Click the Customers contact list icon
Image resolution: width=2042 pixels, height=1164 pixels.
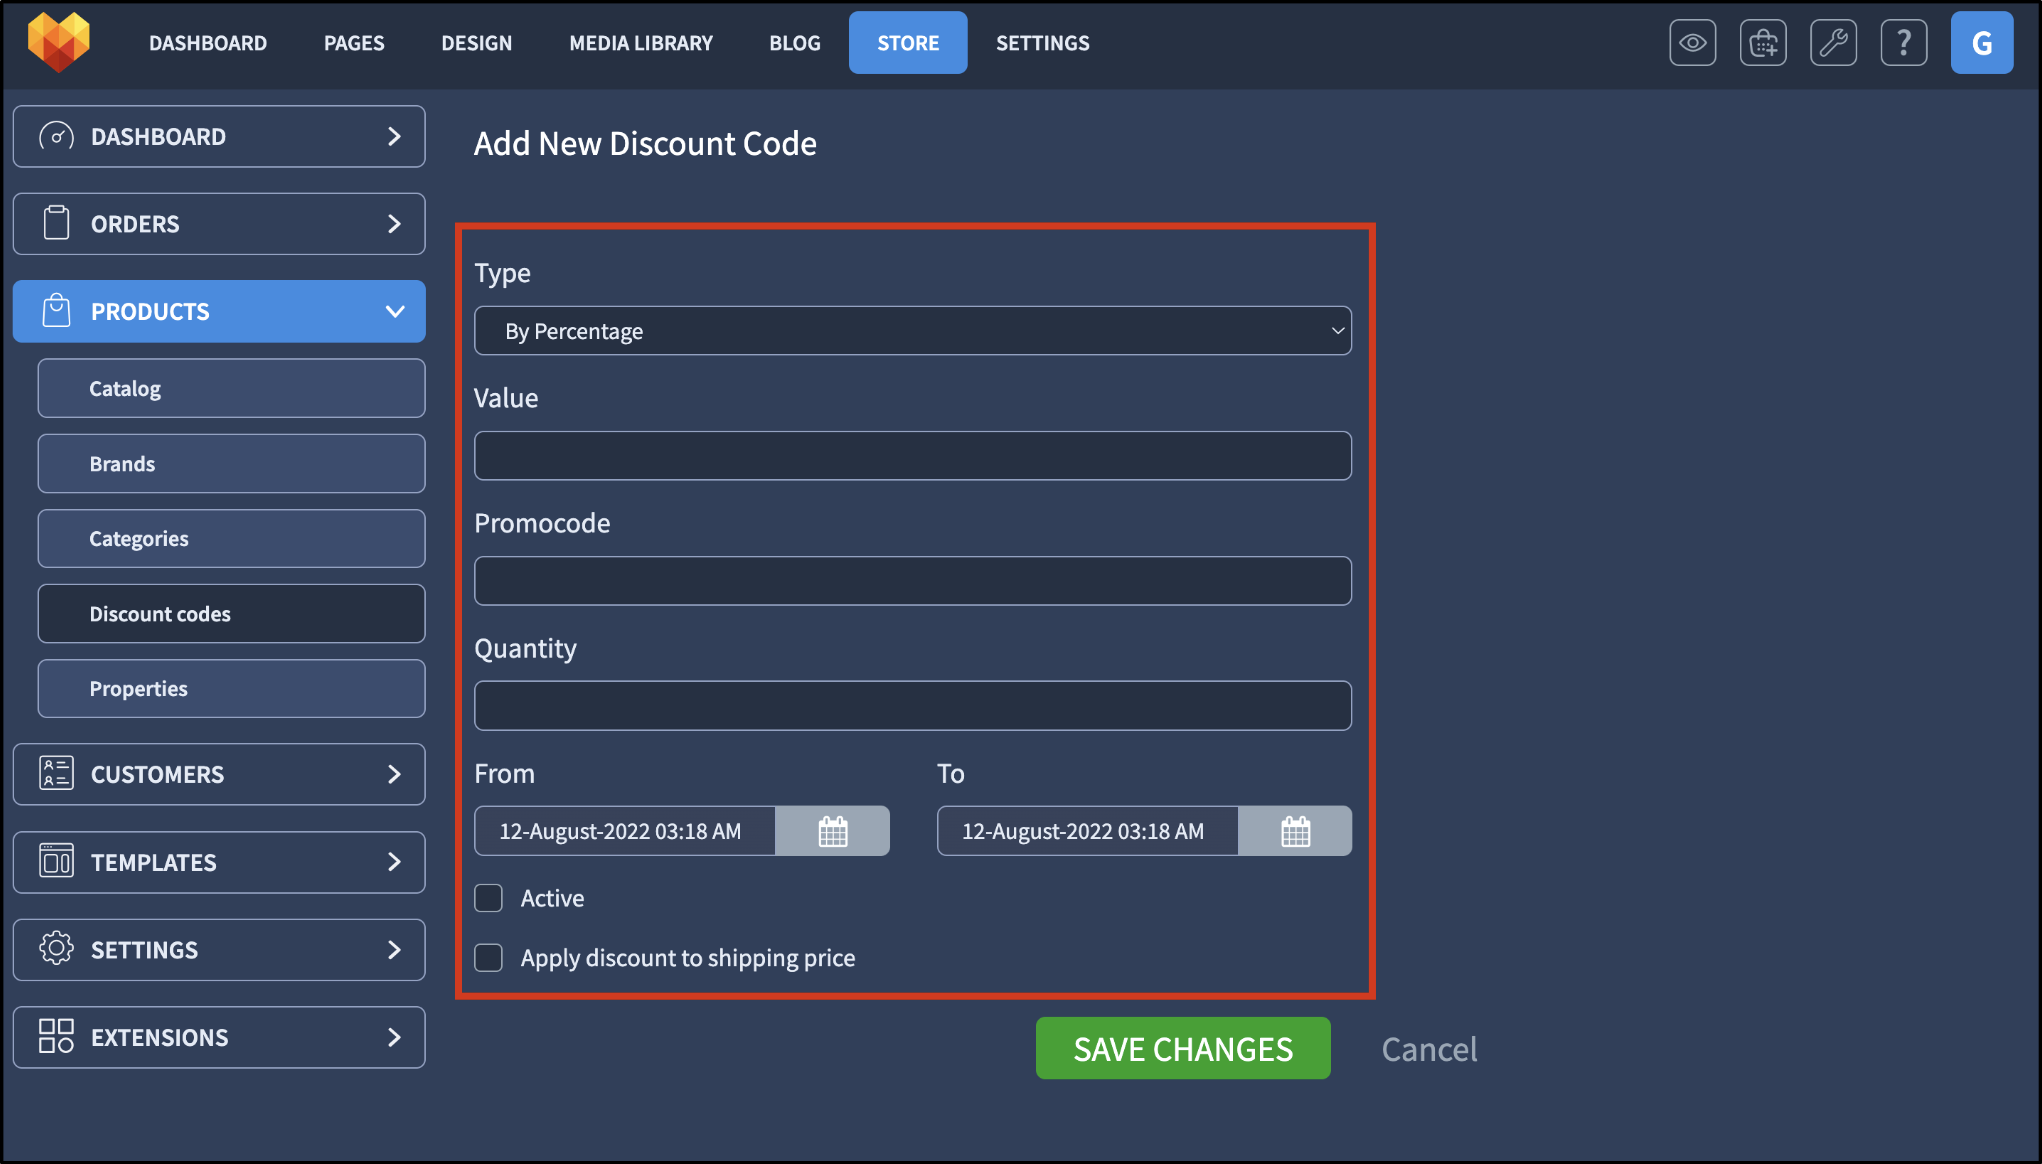pos(57,774)
